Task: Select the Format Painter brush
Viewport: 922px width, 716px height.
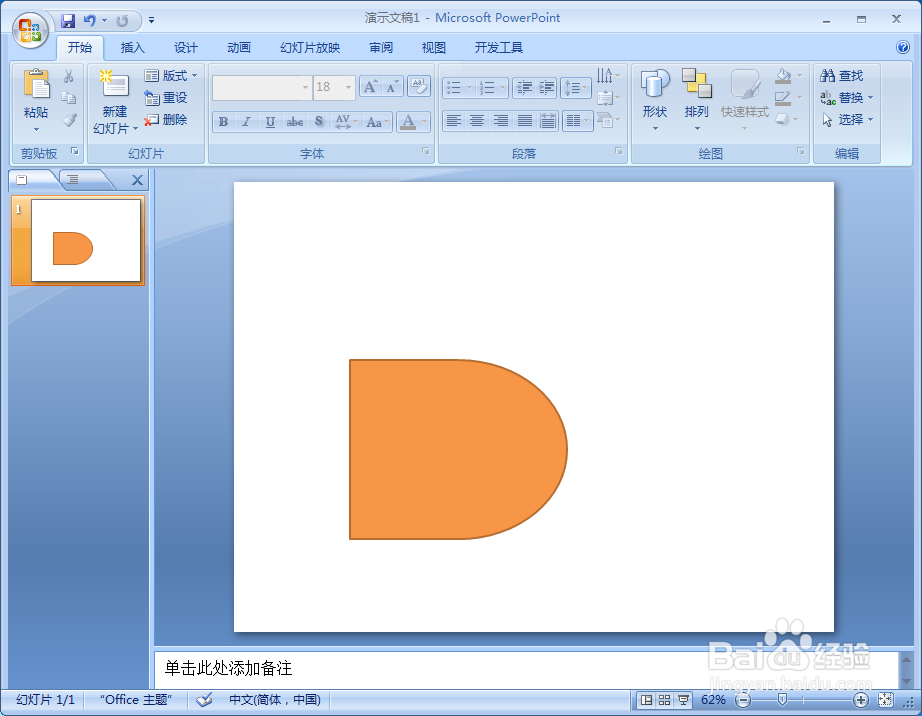Action: [69, 120]
